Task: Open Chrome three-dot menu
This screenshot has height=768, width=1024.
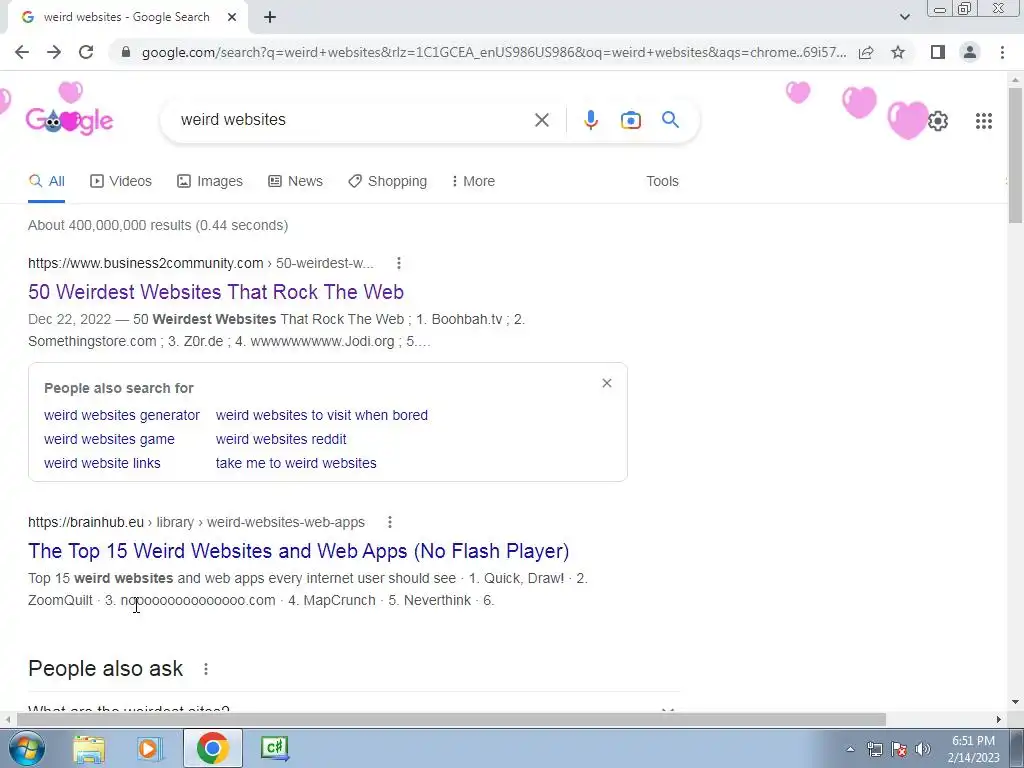Action: click(x=1002, y=52)
